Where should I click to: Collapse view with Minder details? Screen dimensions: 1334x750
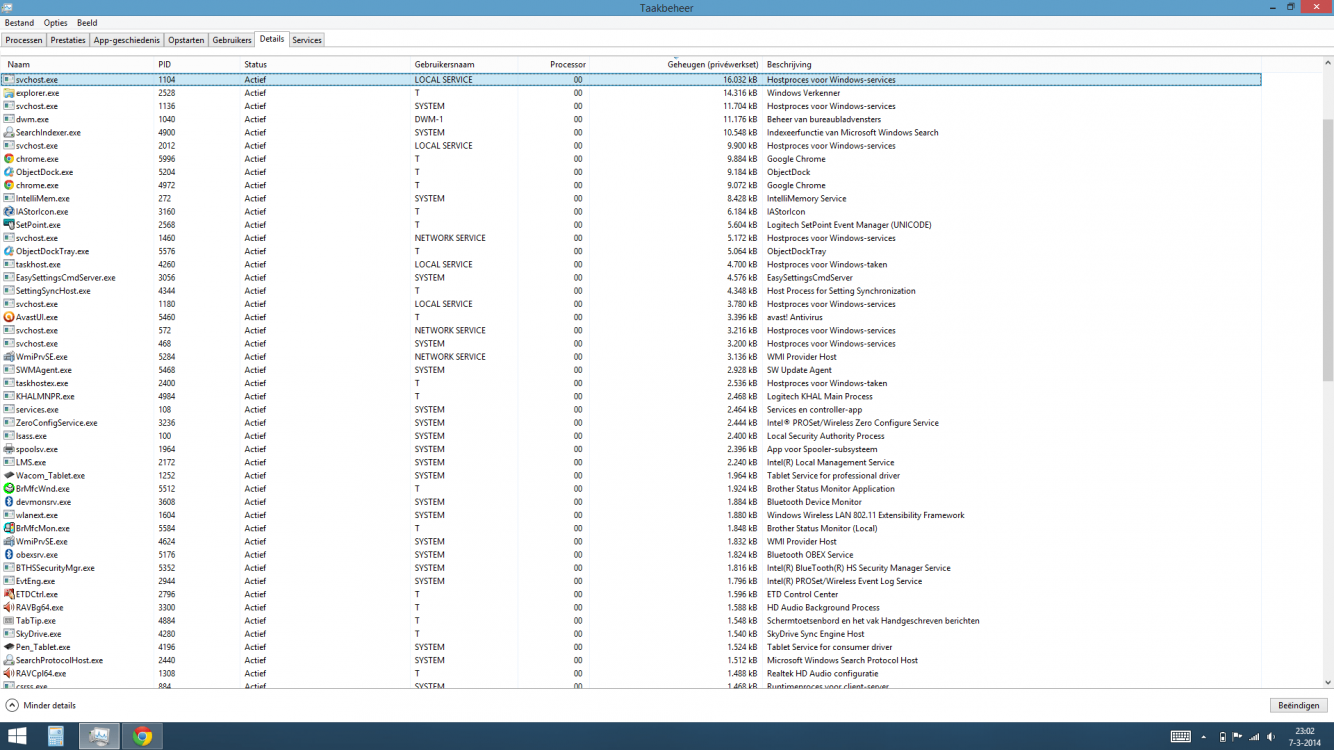coord(40,705)
